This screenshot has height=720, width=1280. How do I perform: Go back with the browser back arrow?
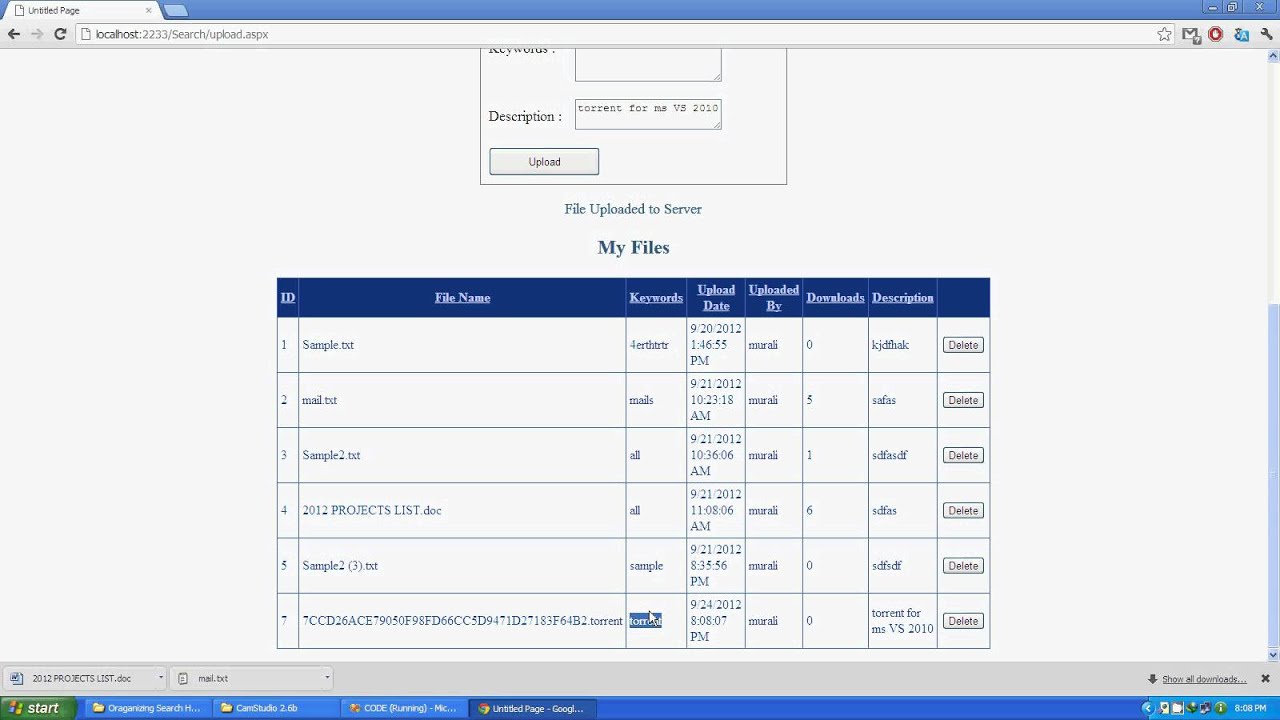point(14,34)
